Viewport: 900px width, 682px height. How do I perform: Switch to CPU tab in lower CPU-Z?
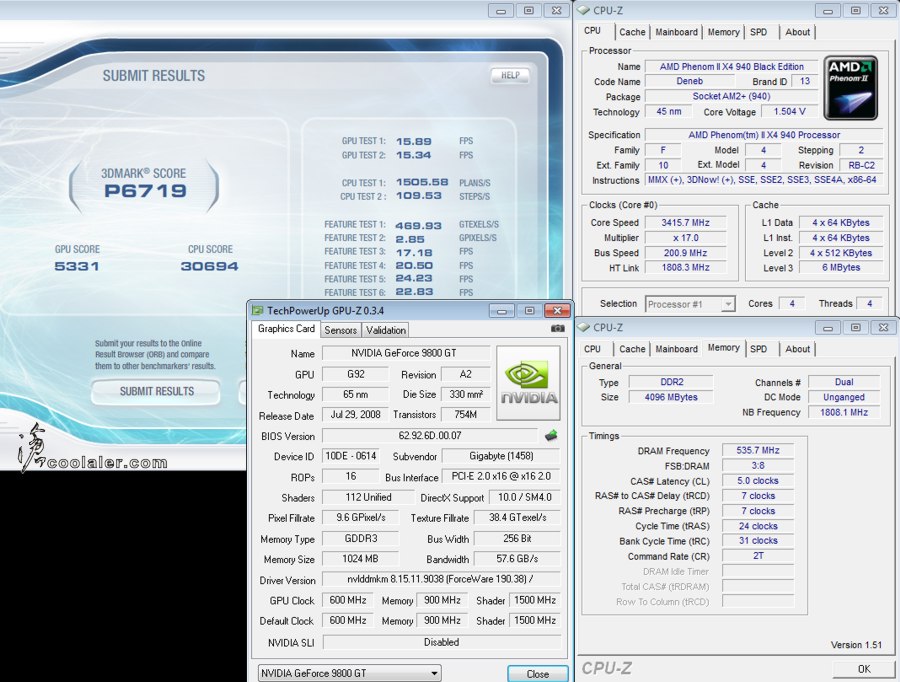(592, 349)
